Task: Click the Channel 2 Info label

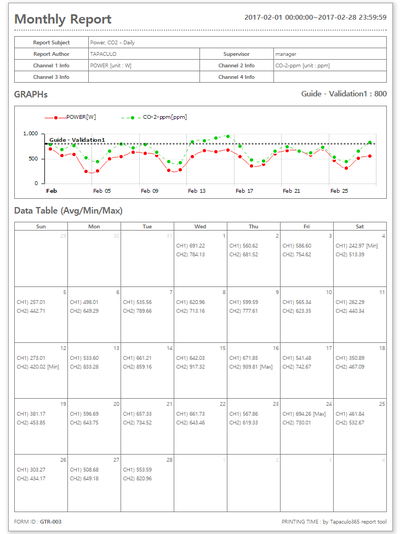Action: (x=237, y=65)
